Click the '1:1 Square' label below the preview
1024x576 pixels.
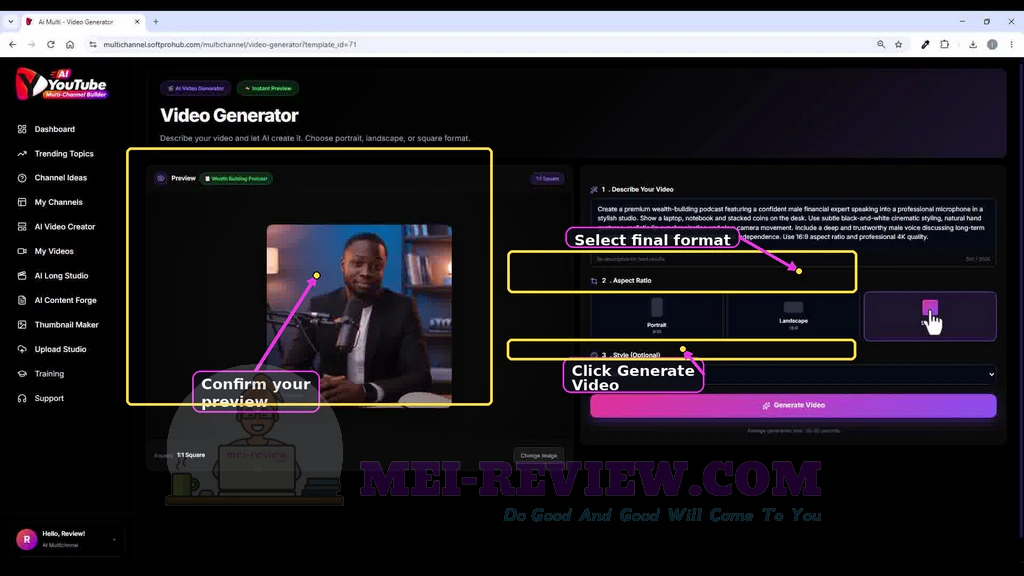(x=191, y=455)
